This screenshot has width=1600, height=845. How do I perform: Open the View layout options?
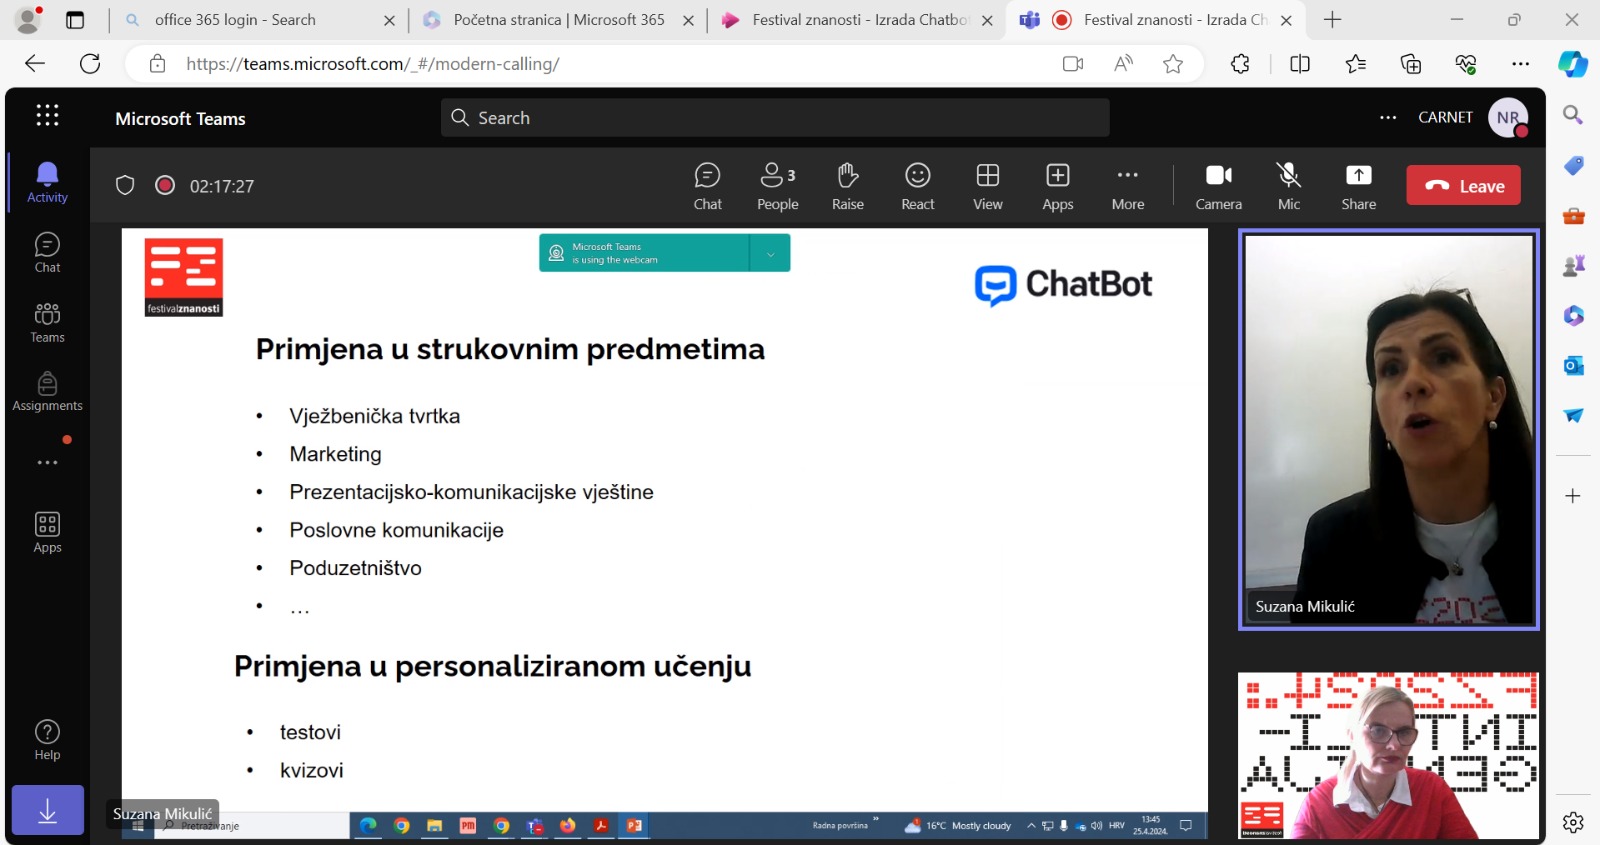click(987, 186)
